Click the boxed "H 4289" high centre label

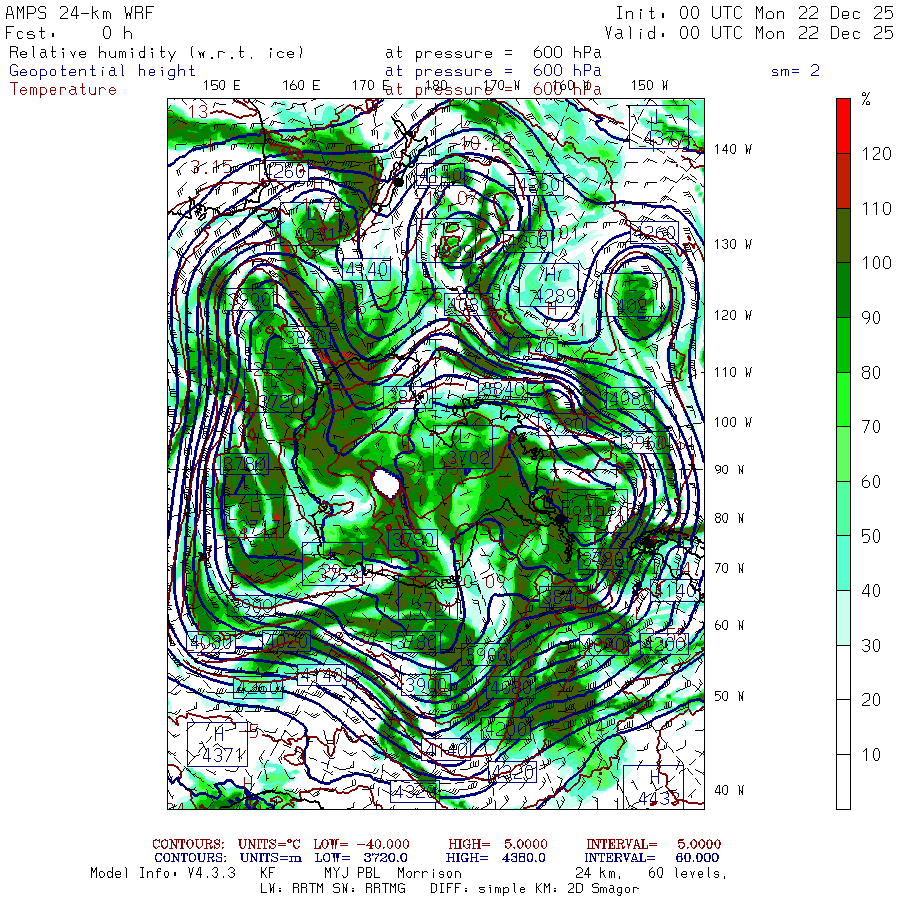click(549, 285)
